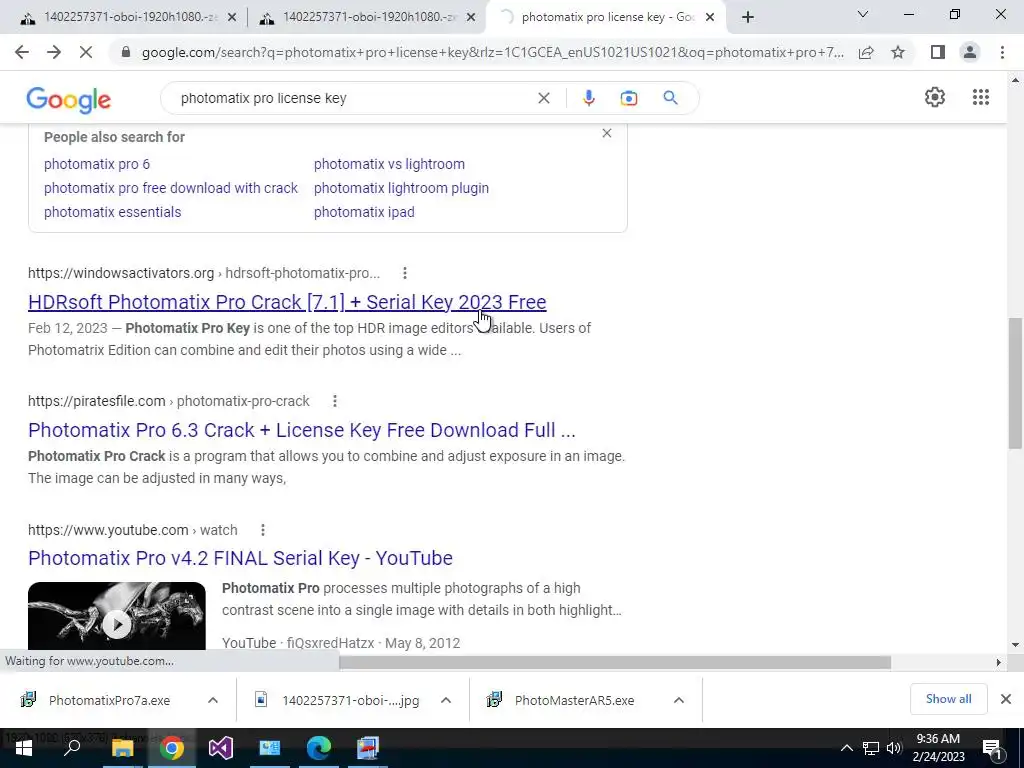Screen dimensions: 1024x768
Task: Click the horizontal scrollbar right arrow
Action: click(x=999, y=662)
